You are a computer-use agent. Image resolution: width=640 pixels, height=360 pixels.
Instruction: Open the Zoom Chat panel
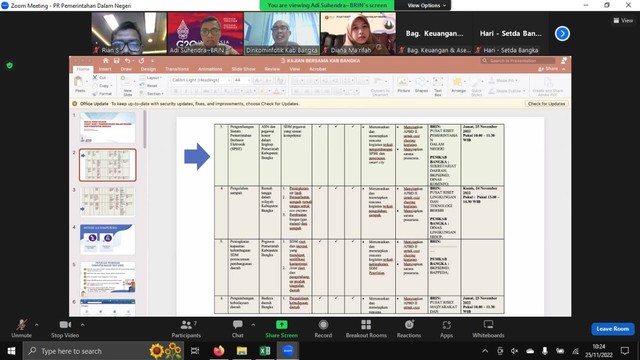point(238,329)
